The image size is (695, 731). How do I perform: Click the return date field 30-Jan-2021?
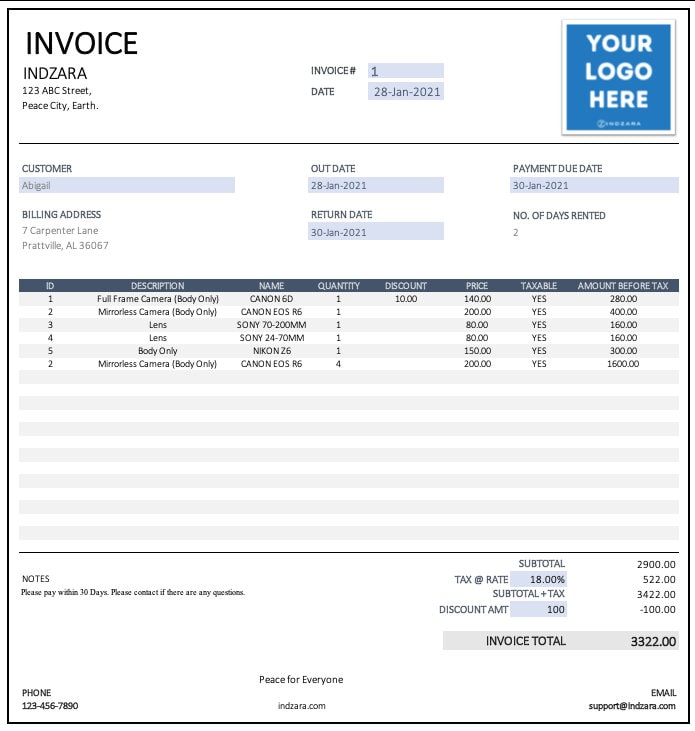(x=376, y=232)
